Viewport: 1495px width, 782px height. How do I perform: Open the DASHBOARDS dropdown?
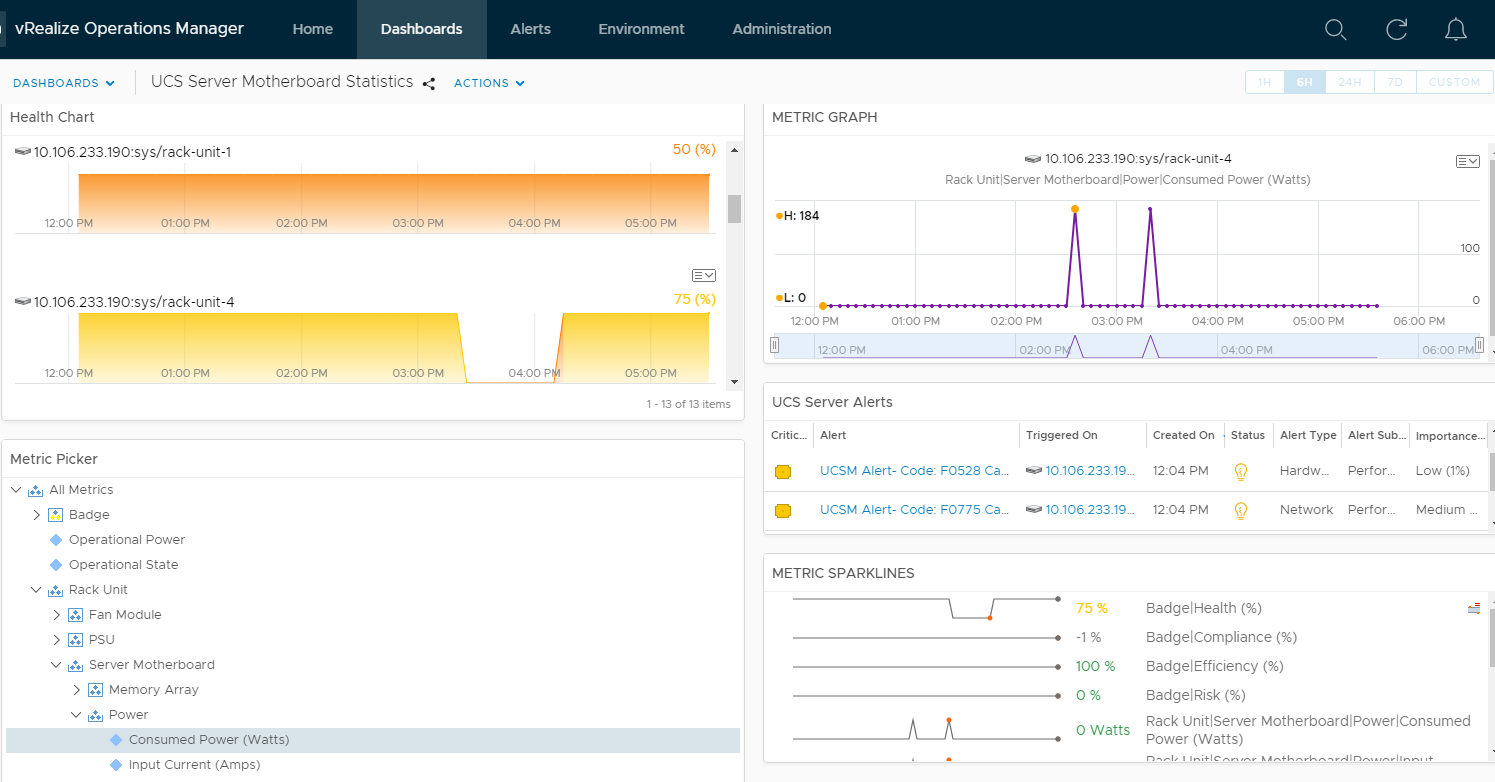(63, 83)
